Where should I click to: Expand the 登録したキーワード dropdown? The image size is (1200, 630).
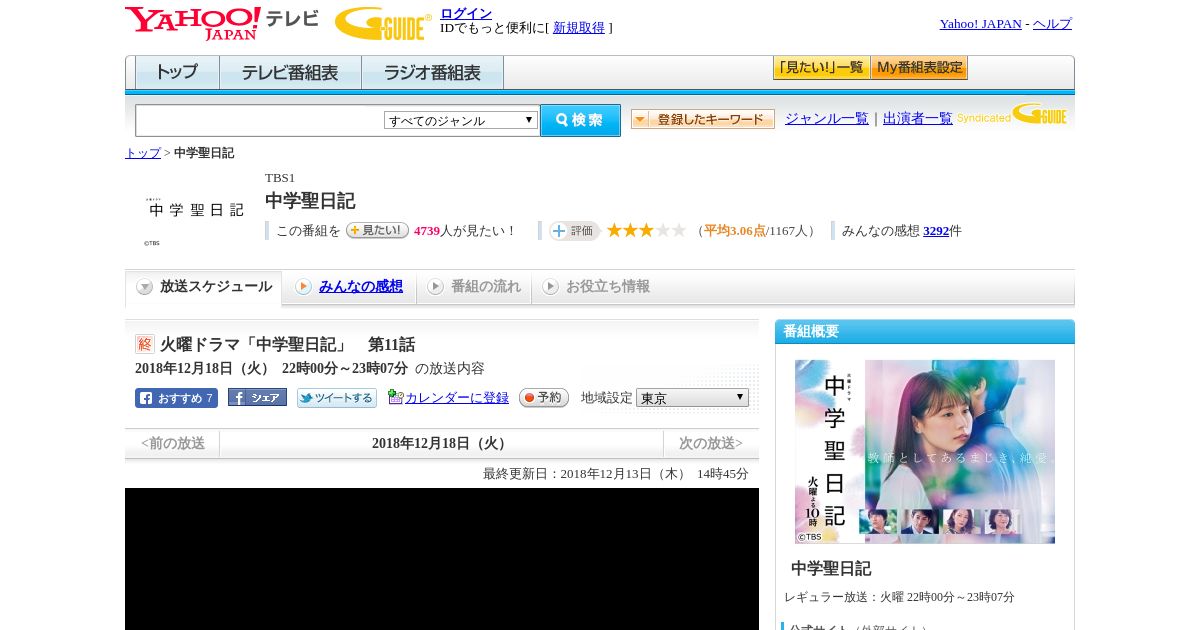(x=703, y=119)
